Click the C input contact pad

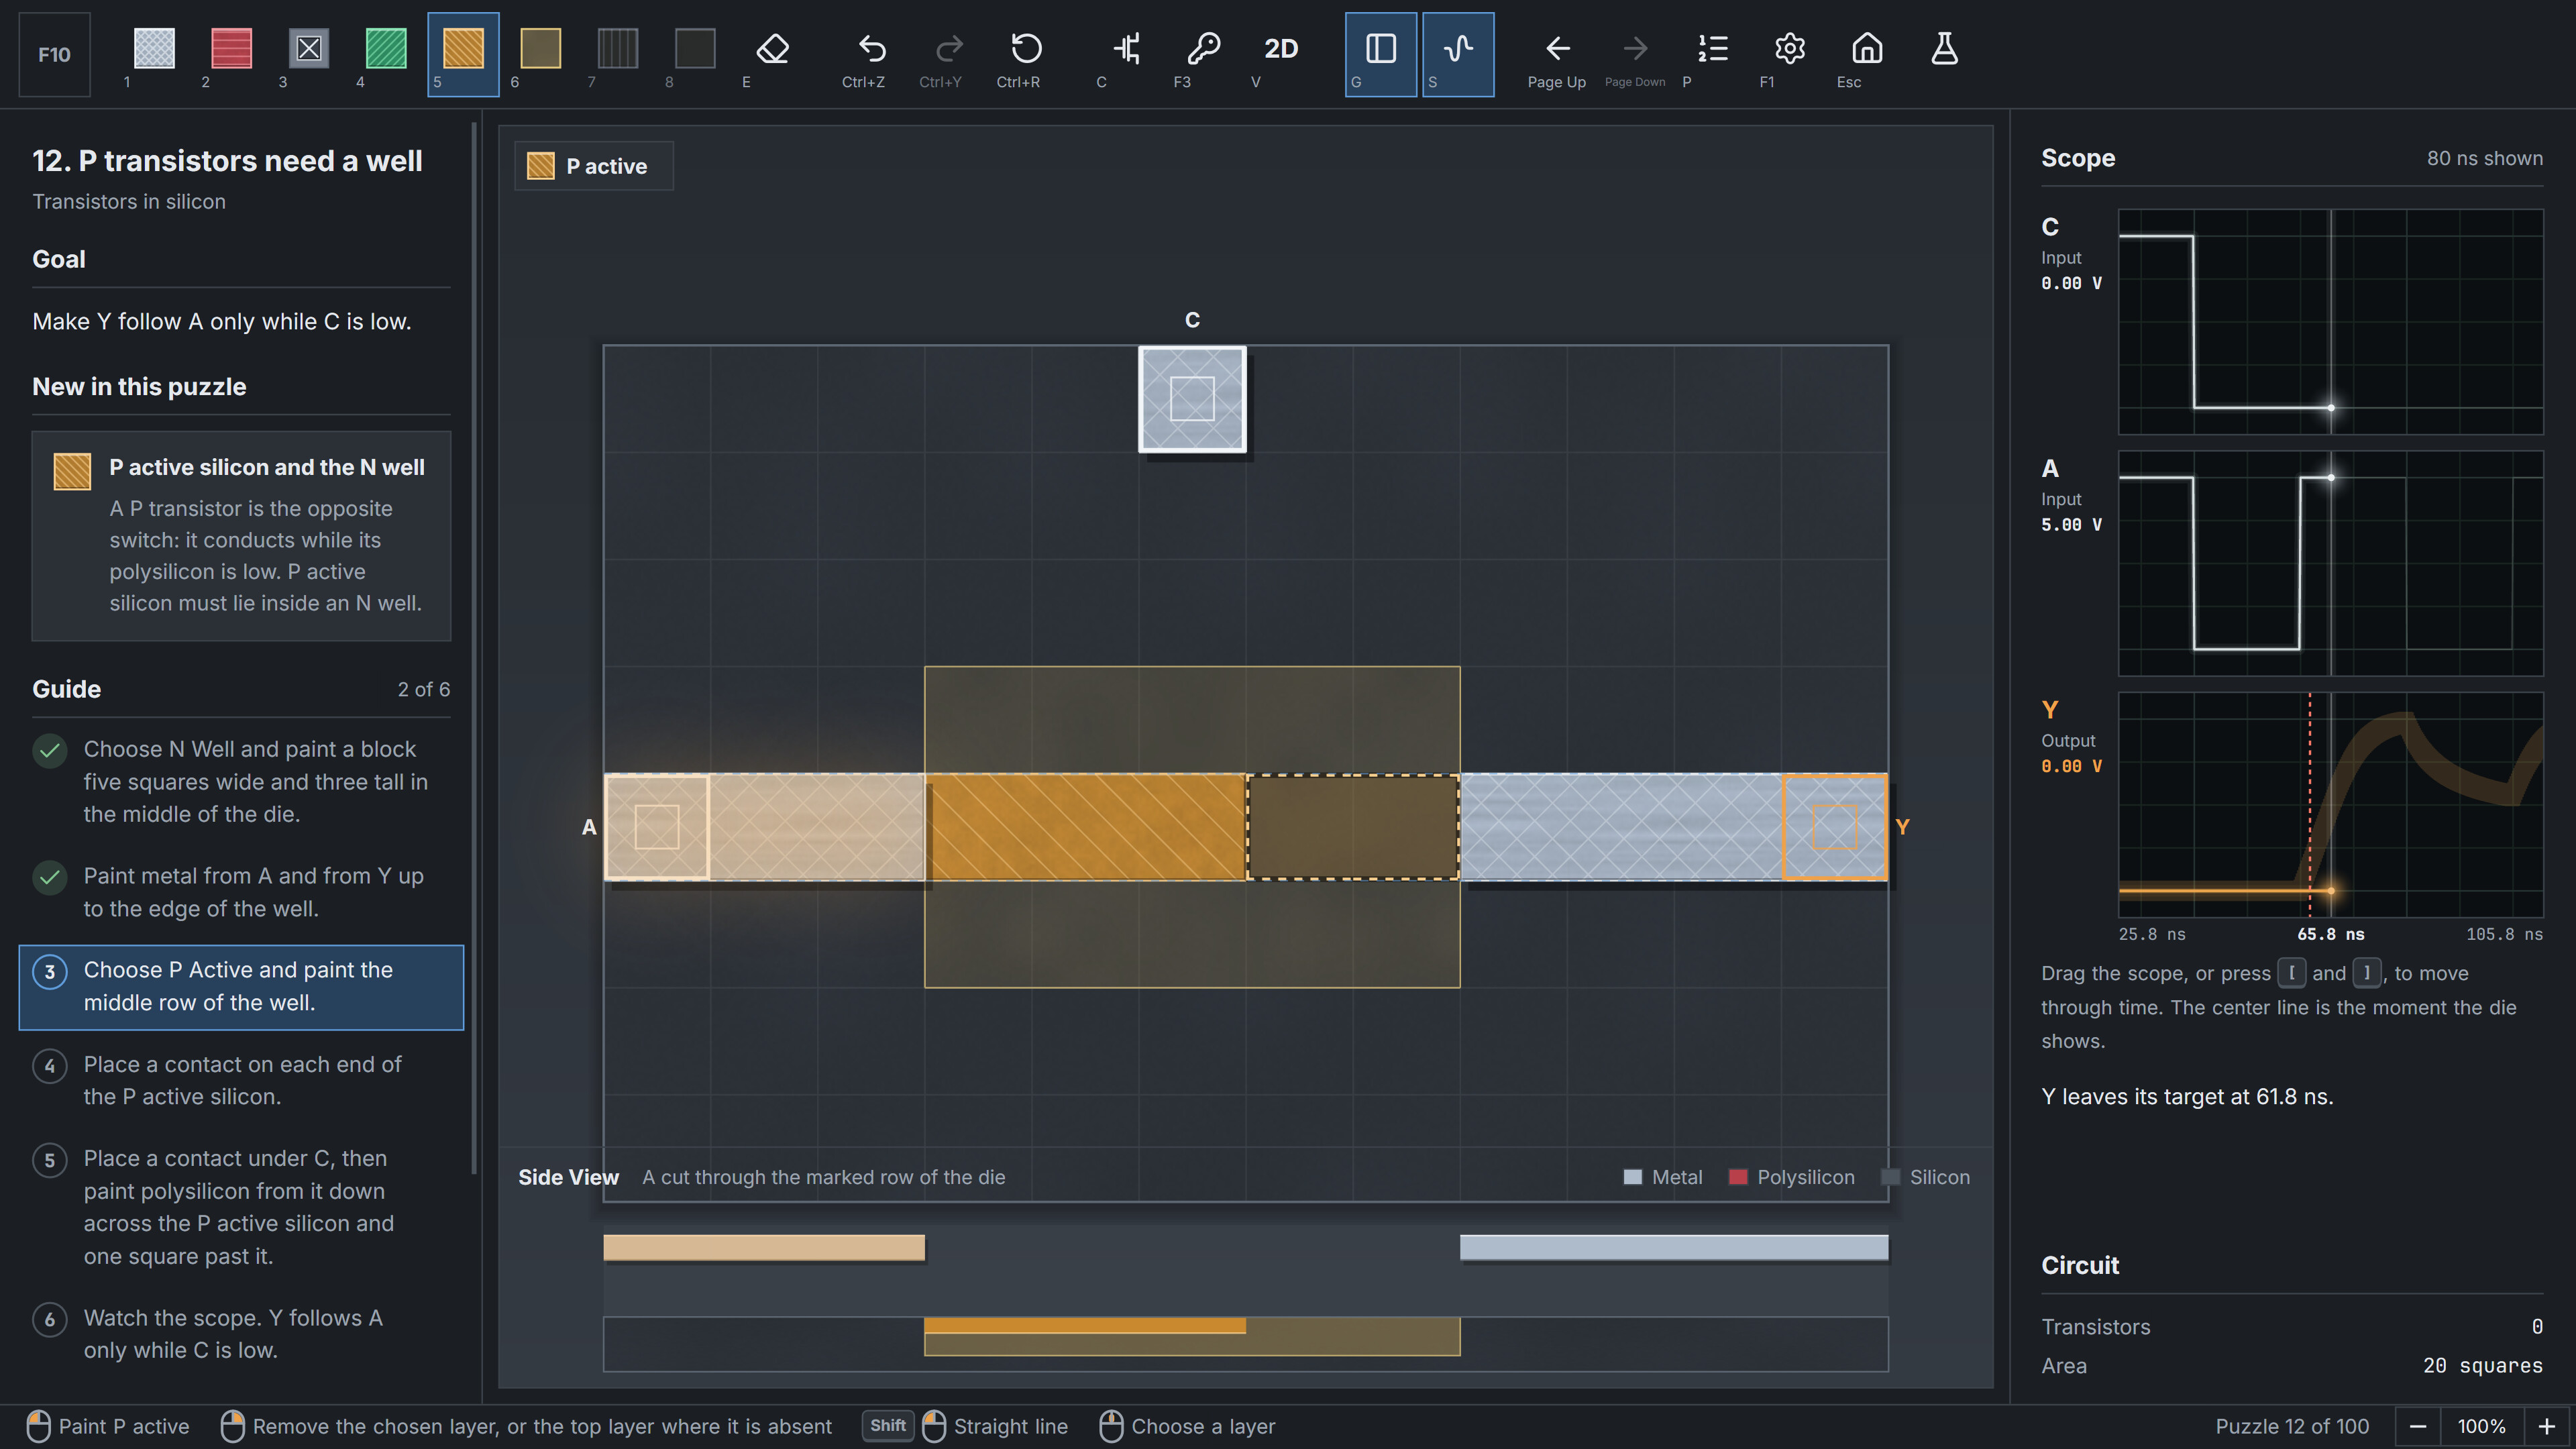click(x=1192, y=399)
